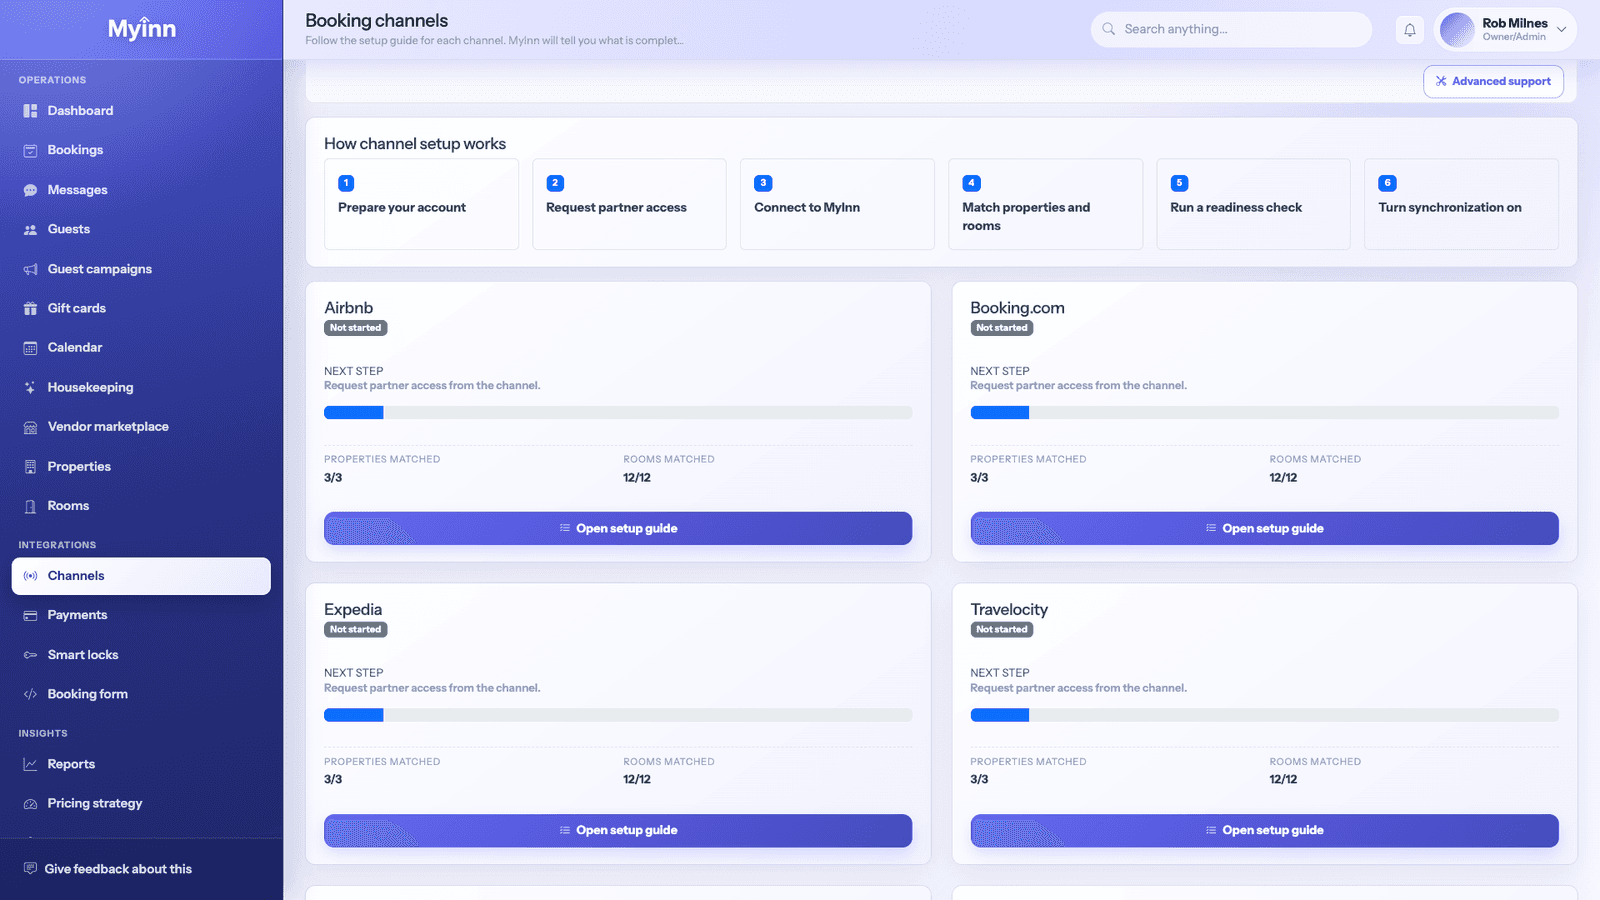
Task: Click the Expedia Not started badge
Action: click(355, 630)
